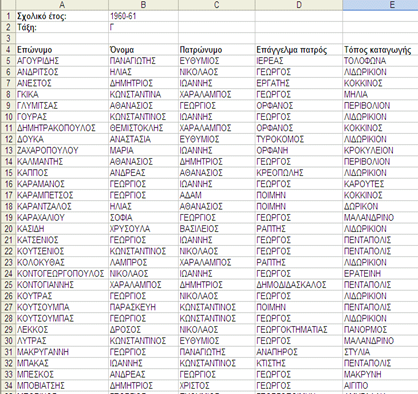Click cell 'ΟΡΦΑΝΗ'

[x=299, y=150]
